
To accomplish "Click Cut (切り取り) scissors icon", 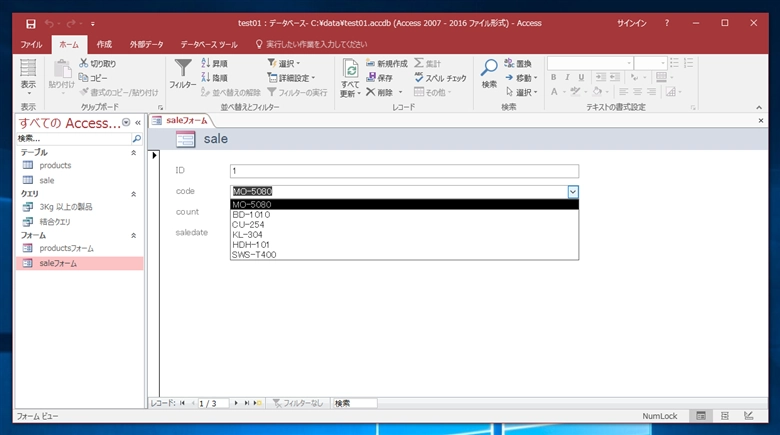I will pyautogui.click(x=84, y=63).
